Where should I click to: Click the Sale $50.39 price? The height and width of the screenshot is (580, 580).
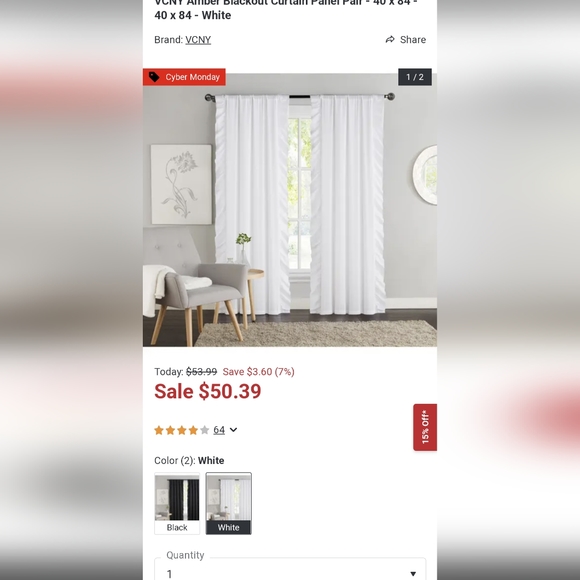(x=208, y=391)
